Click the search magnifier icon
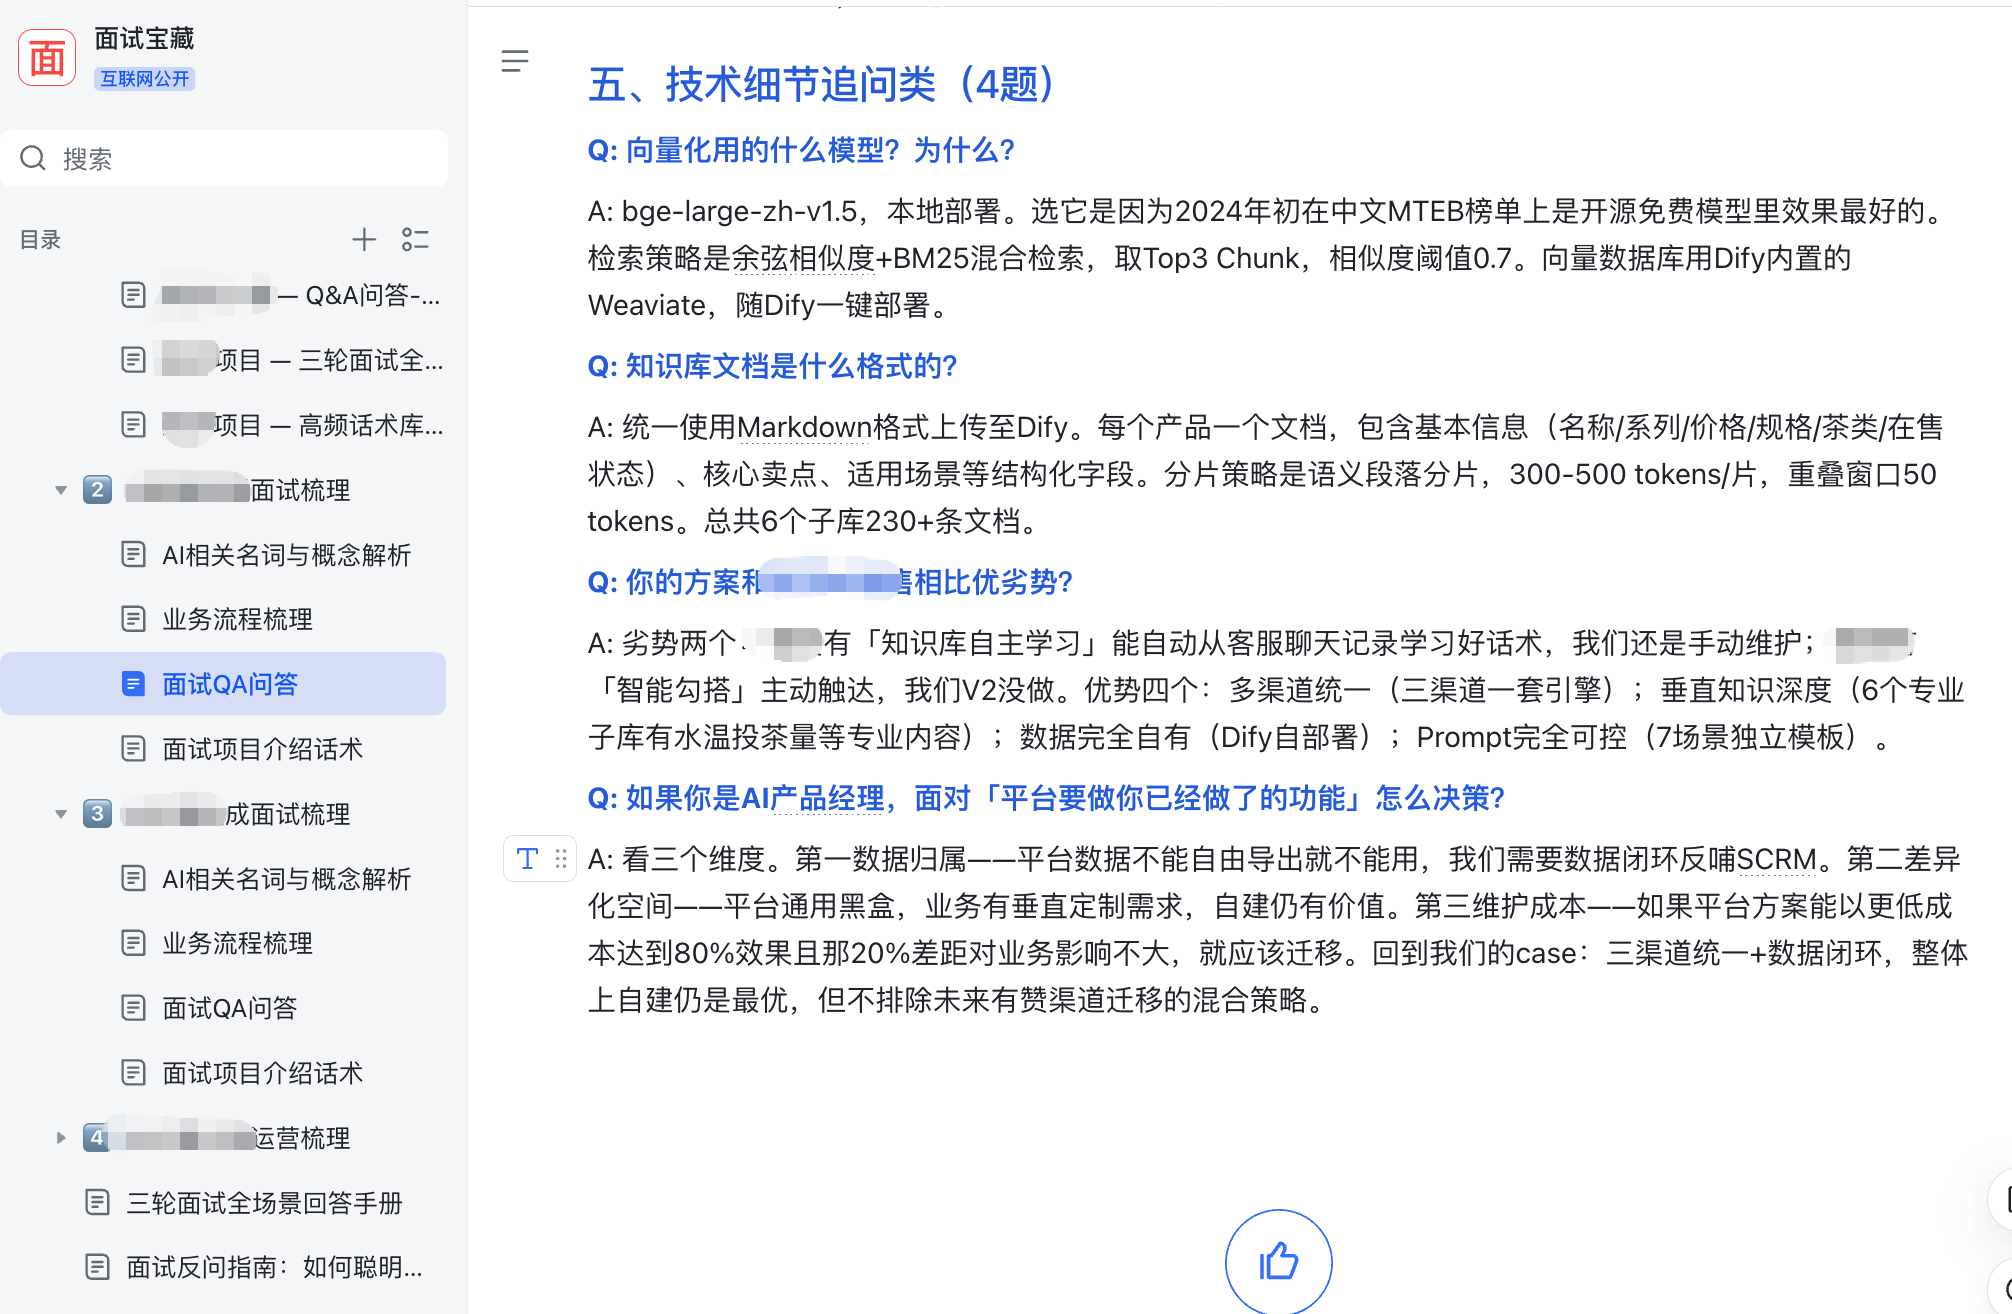The image size is (2012, 1314). [33, 158]
